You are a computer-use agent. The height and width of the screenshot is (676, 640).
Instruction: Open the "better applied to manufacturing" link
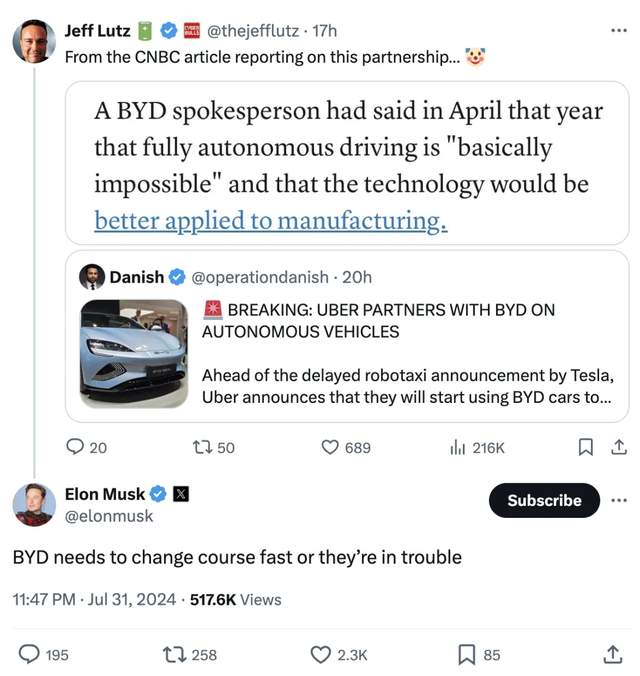tap(270, 222)
